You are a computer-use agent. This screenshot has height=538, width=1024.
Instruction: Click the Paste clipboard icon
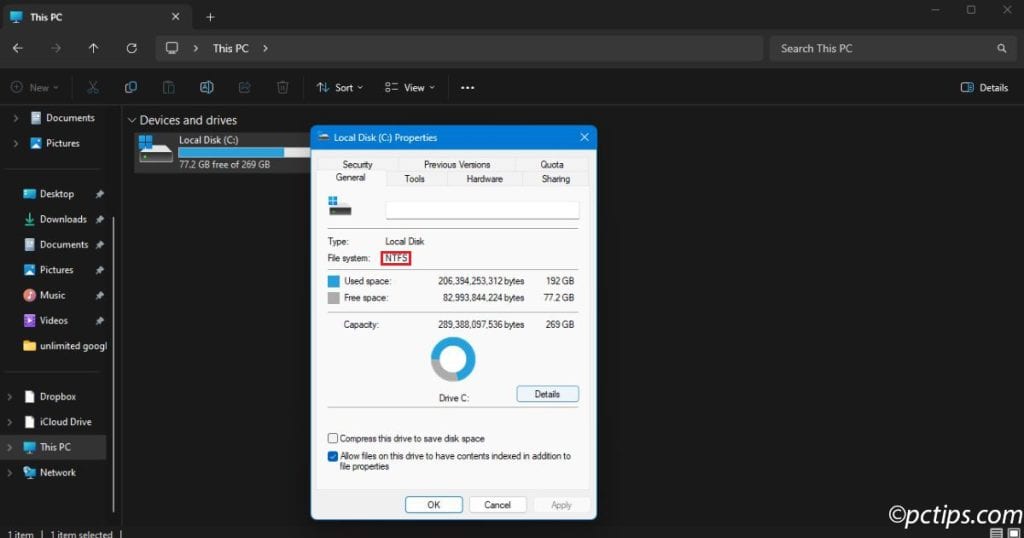168,87
